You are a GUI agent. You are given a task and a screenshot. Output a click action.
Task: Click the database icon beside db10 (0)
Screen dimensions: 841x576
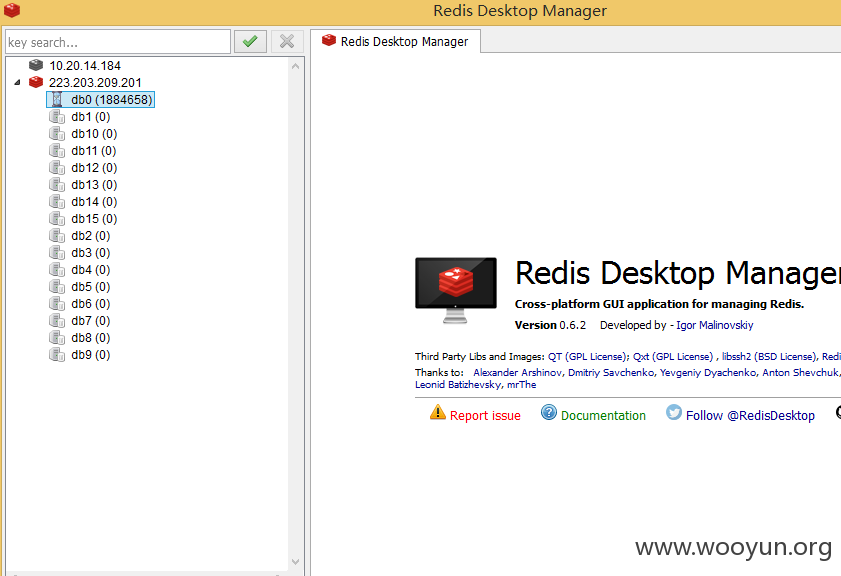pos(57,134)
